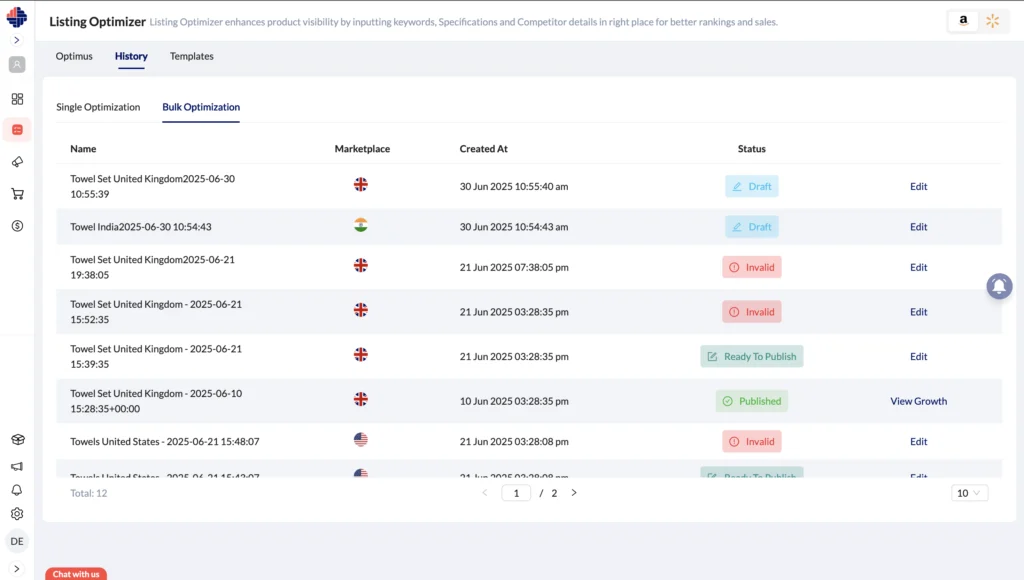Open the sidebar bell notifications icon
The width and height of the screenshot is (1024, 580).
pyautogui.click(x=17, y=490)
